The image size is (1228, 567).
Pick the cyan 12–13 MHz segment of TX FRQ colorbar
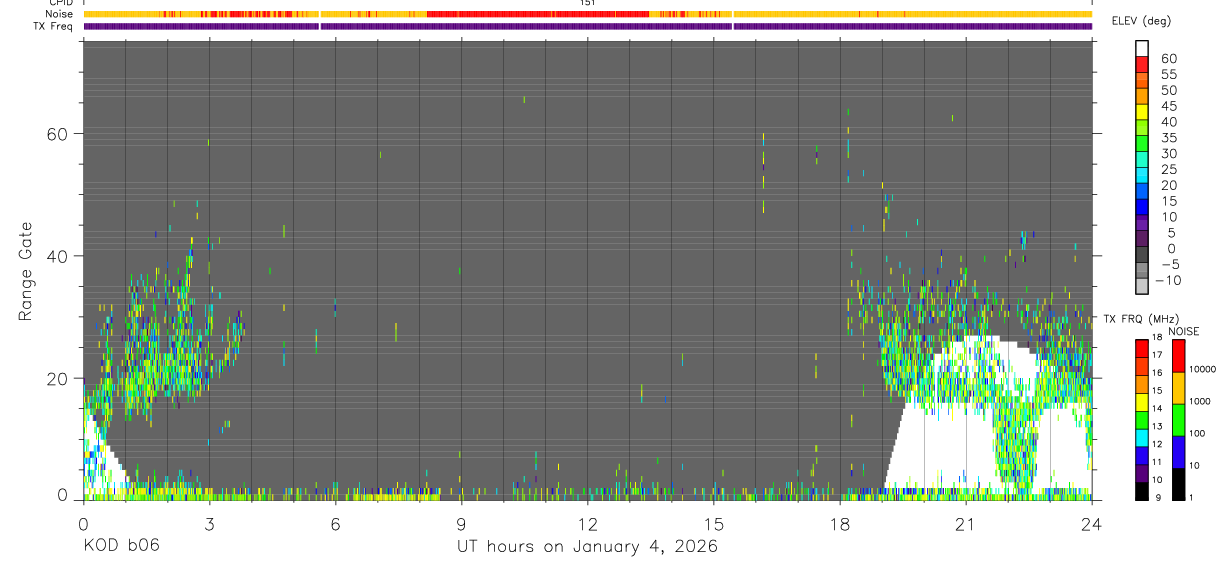[1142, 438]
